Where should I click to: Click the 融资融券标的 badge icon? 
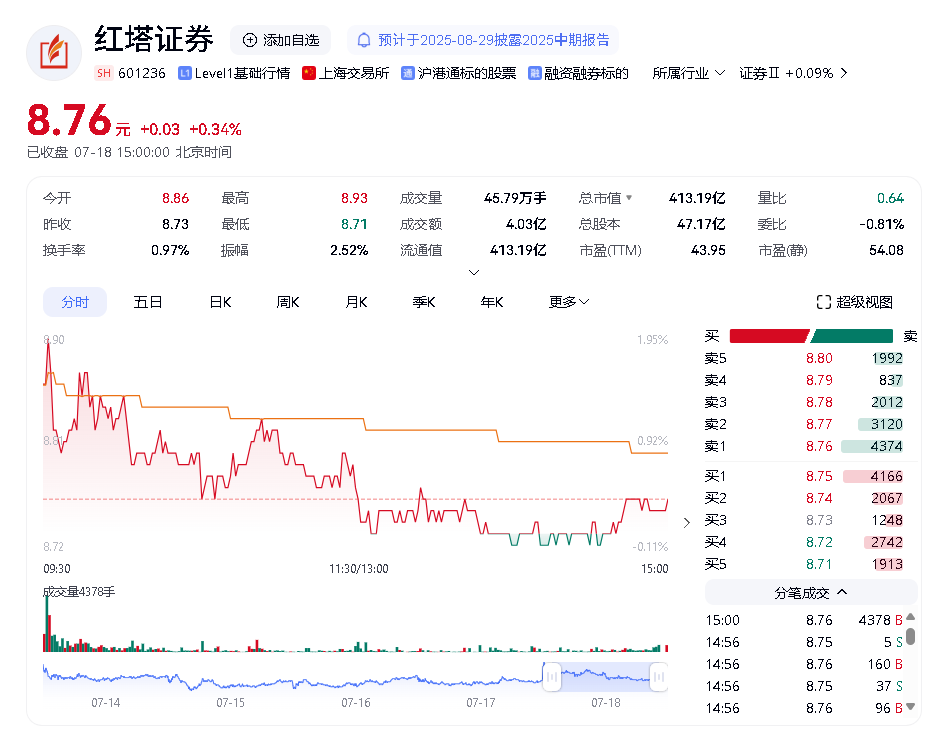(x=535, y=73)
